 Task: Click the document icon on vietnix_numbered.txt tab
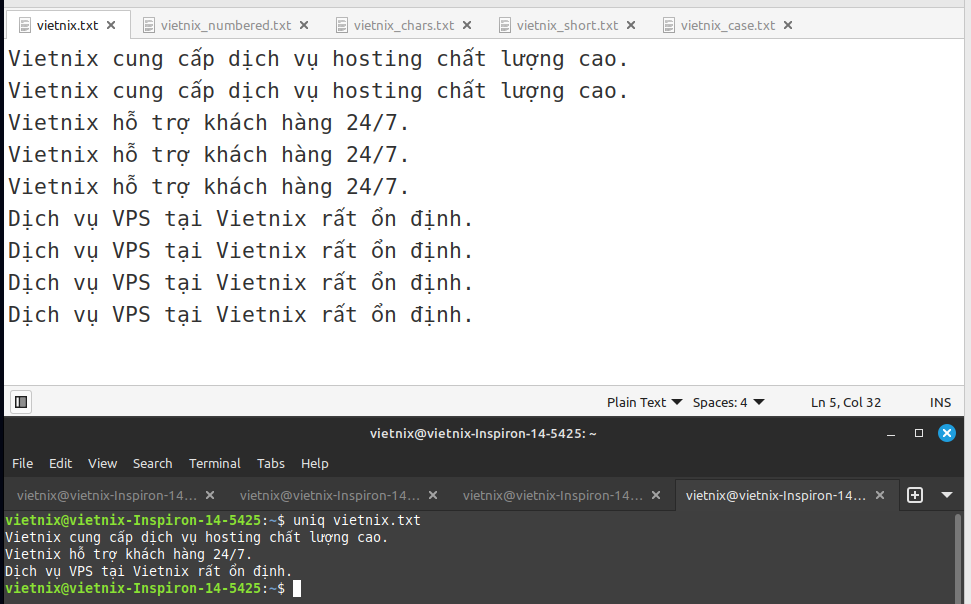pyautogui.click(x=148, y=26)
